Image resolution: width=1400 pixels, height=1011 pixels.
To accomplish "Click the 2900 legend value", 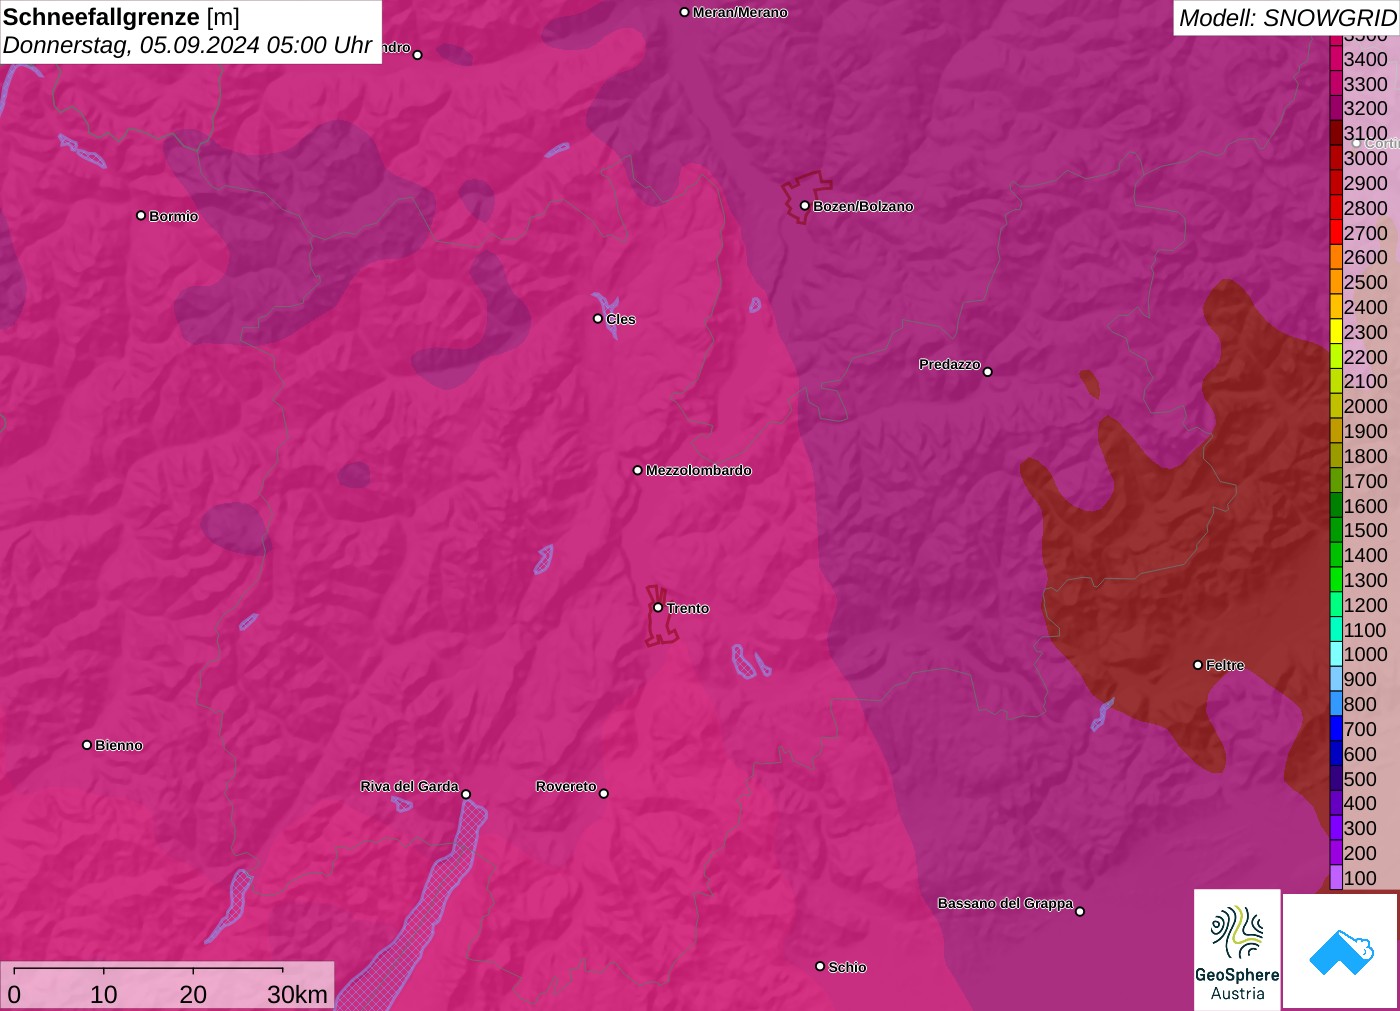I will [x=1366, y=183].
